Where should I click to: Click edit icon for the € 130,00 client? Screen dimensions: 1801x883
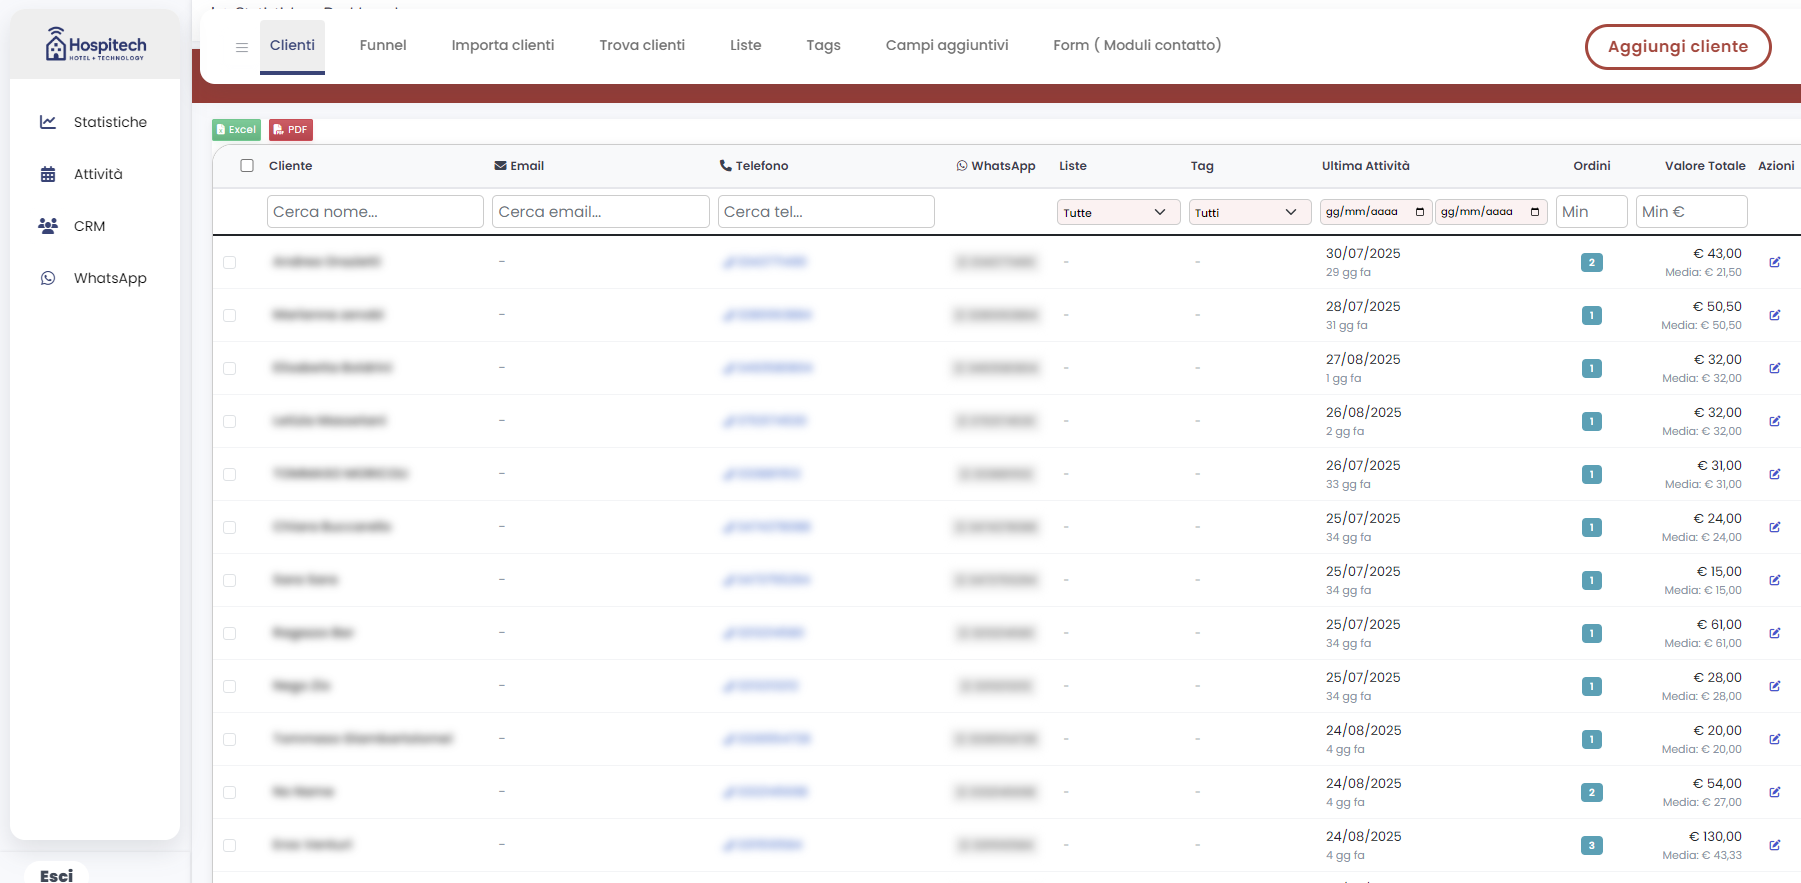tap(1774, 845)
